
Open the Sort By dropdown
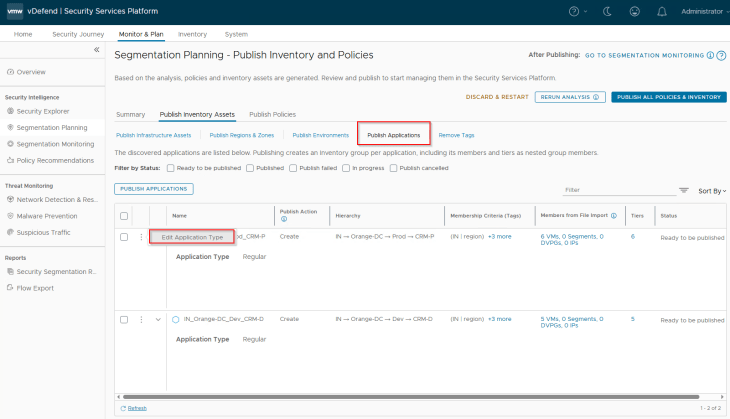(712, 190)
